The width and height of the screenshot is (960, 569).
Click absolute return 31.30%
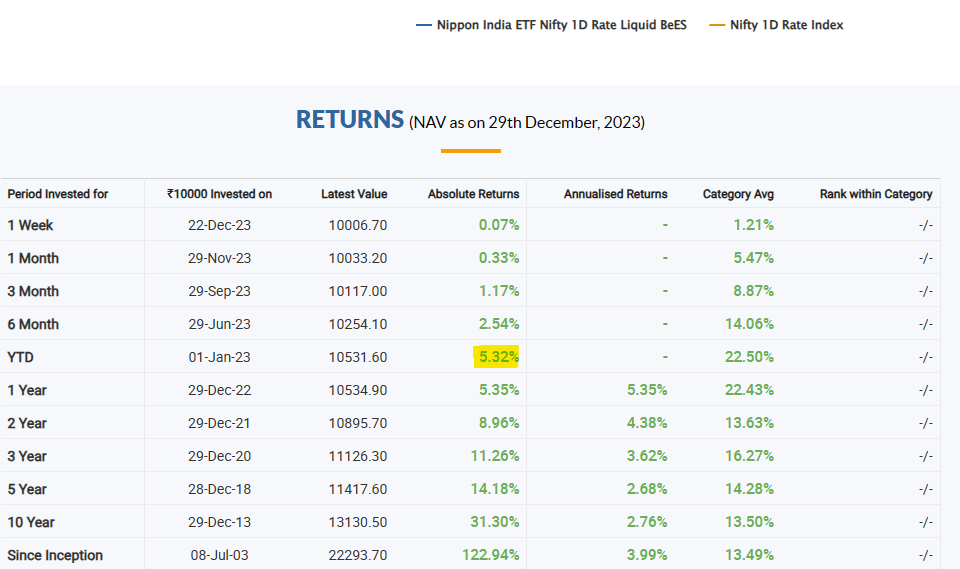pyautogui.click(x=494, y=523)
